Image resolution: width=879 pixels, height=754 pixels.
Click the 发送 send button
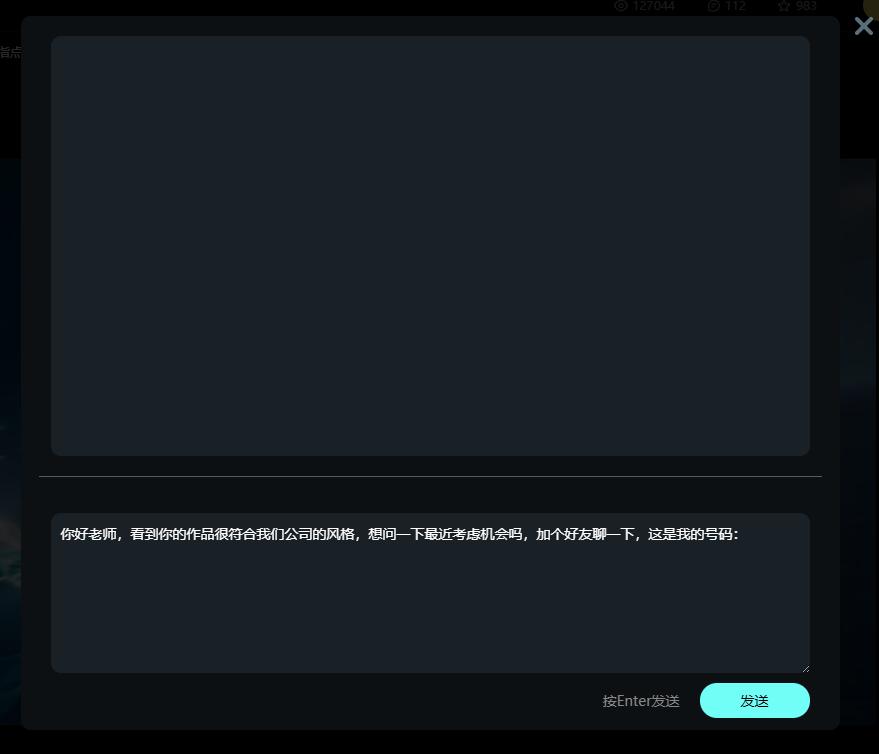(755, 700)
